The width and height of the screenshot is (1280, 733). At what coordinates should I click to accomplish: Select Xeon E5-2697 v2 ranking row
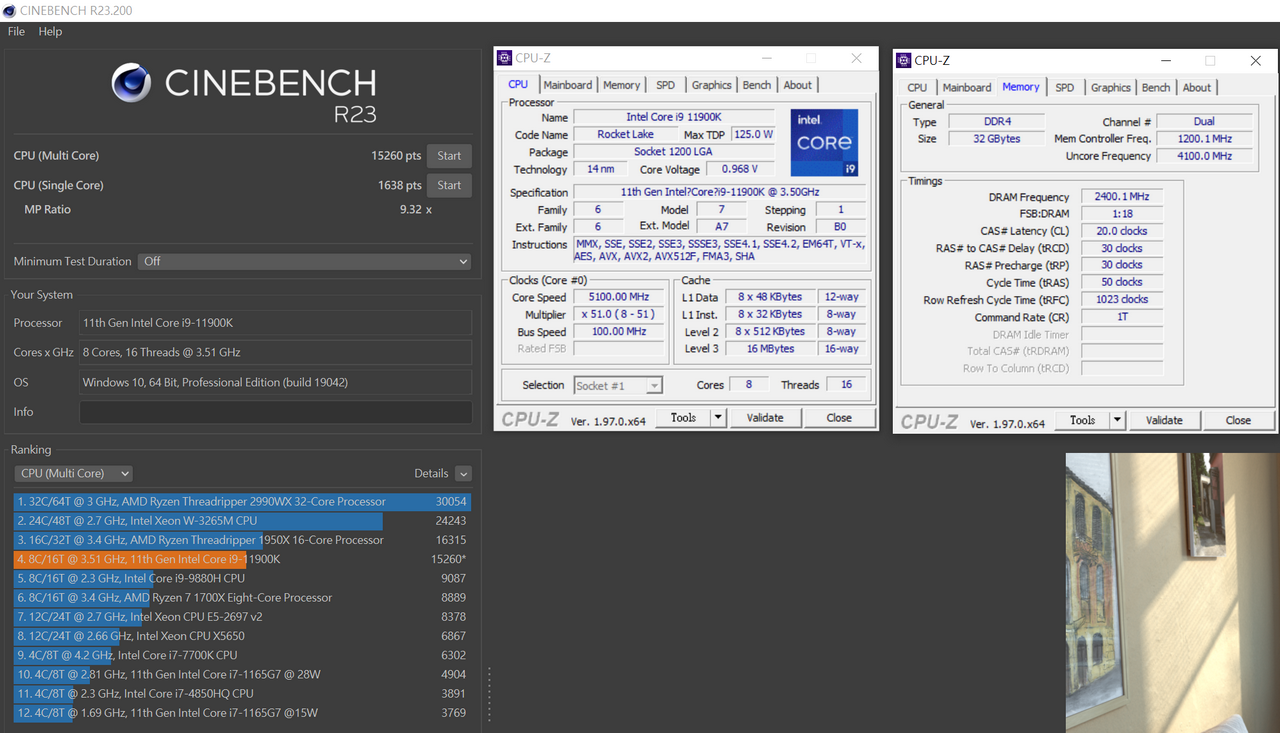[242, 617]
